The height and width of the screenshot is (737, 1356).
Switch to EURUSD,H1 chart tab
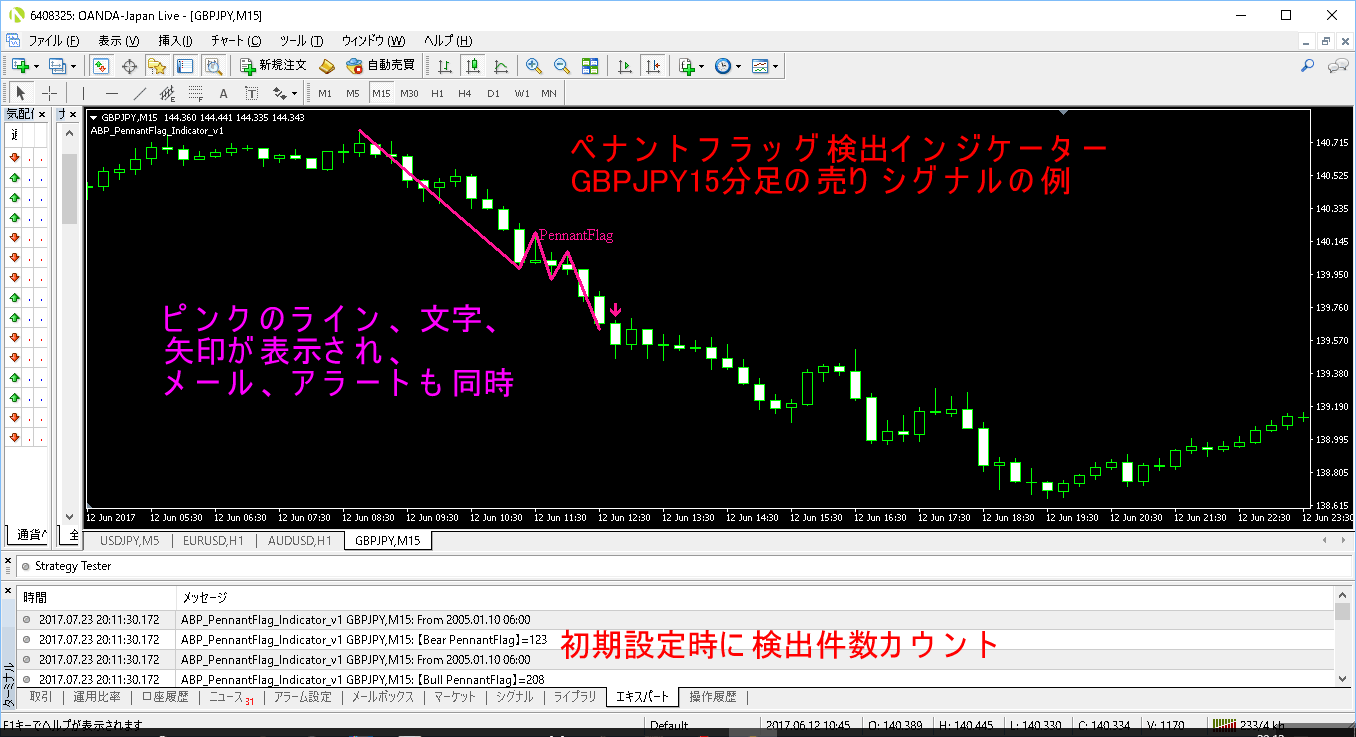213,541
